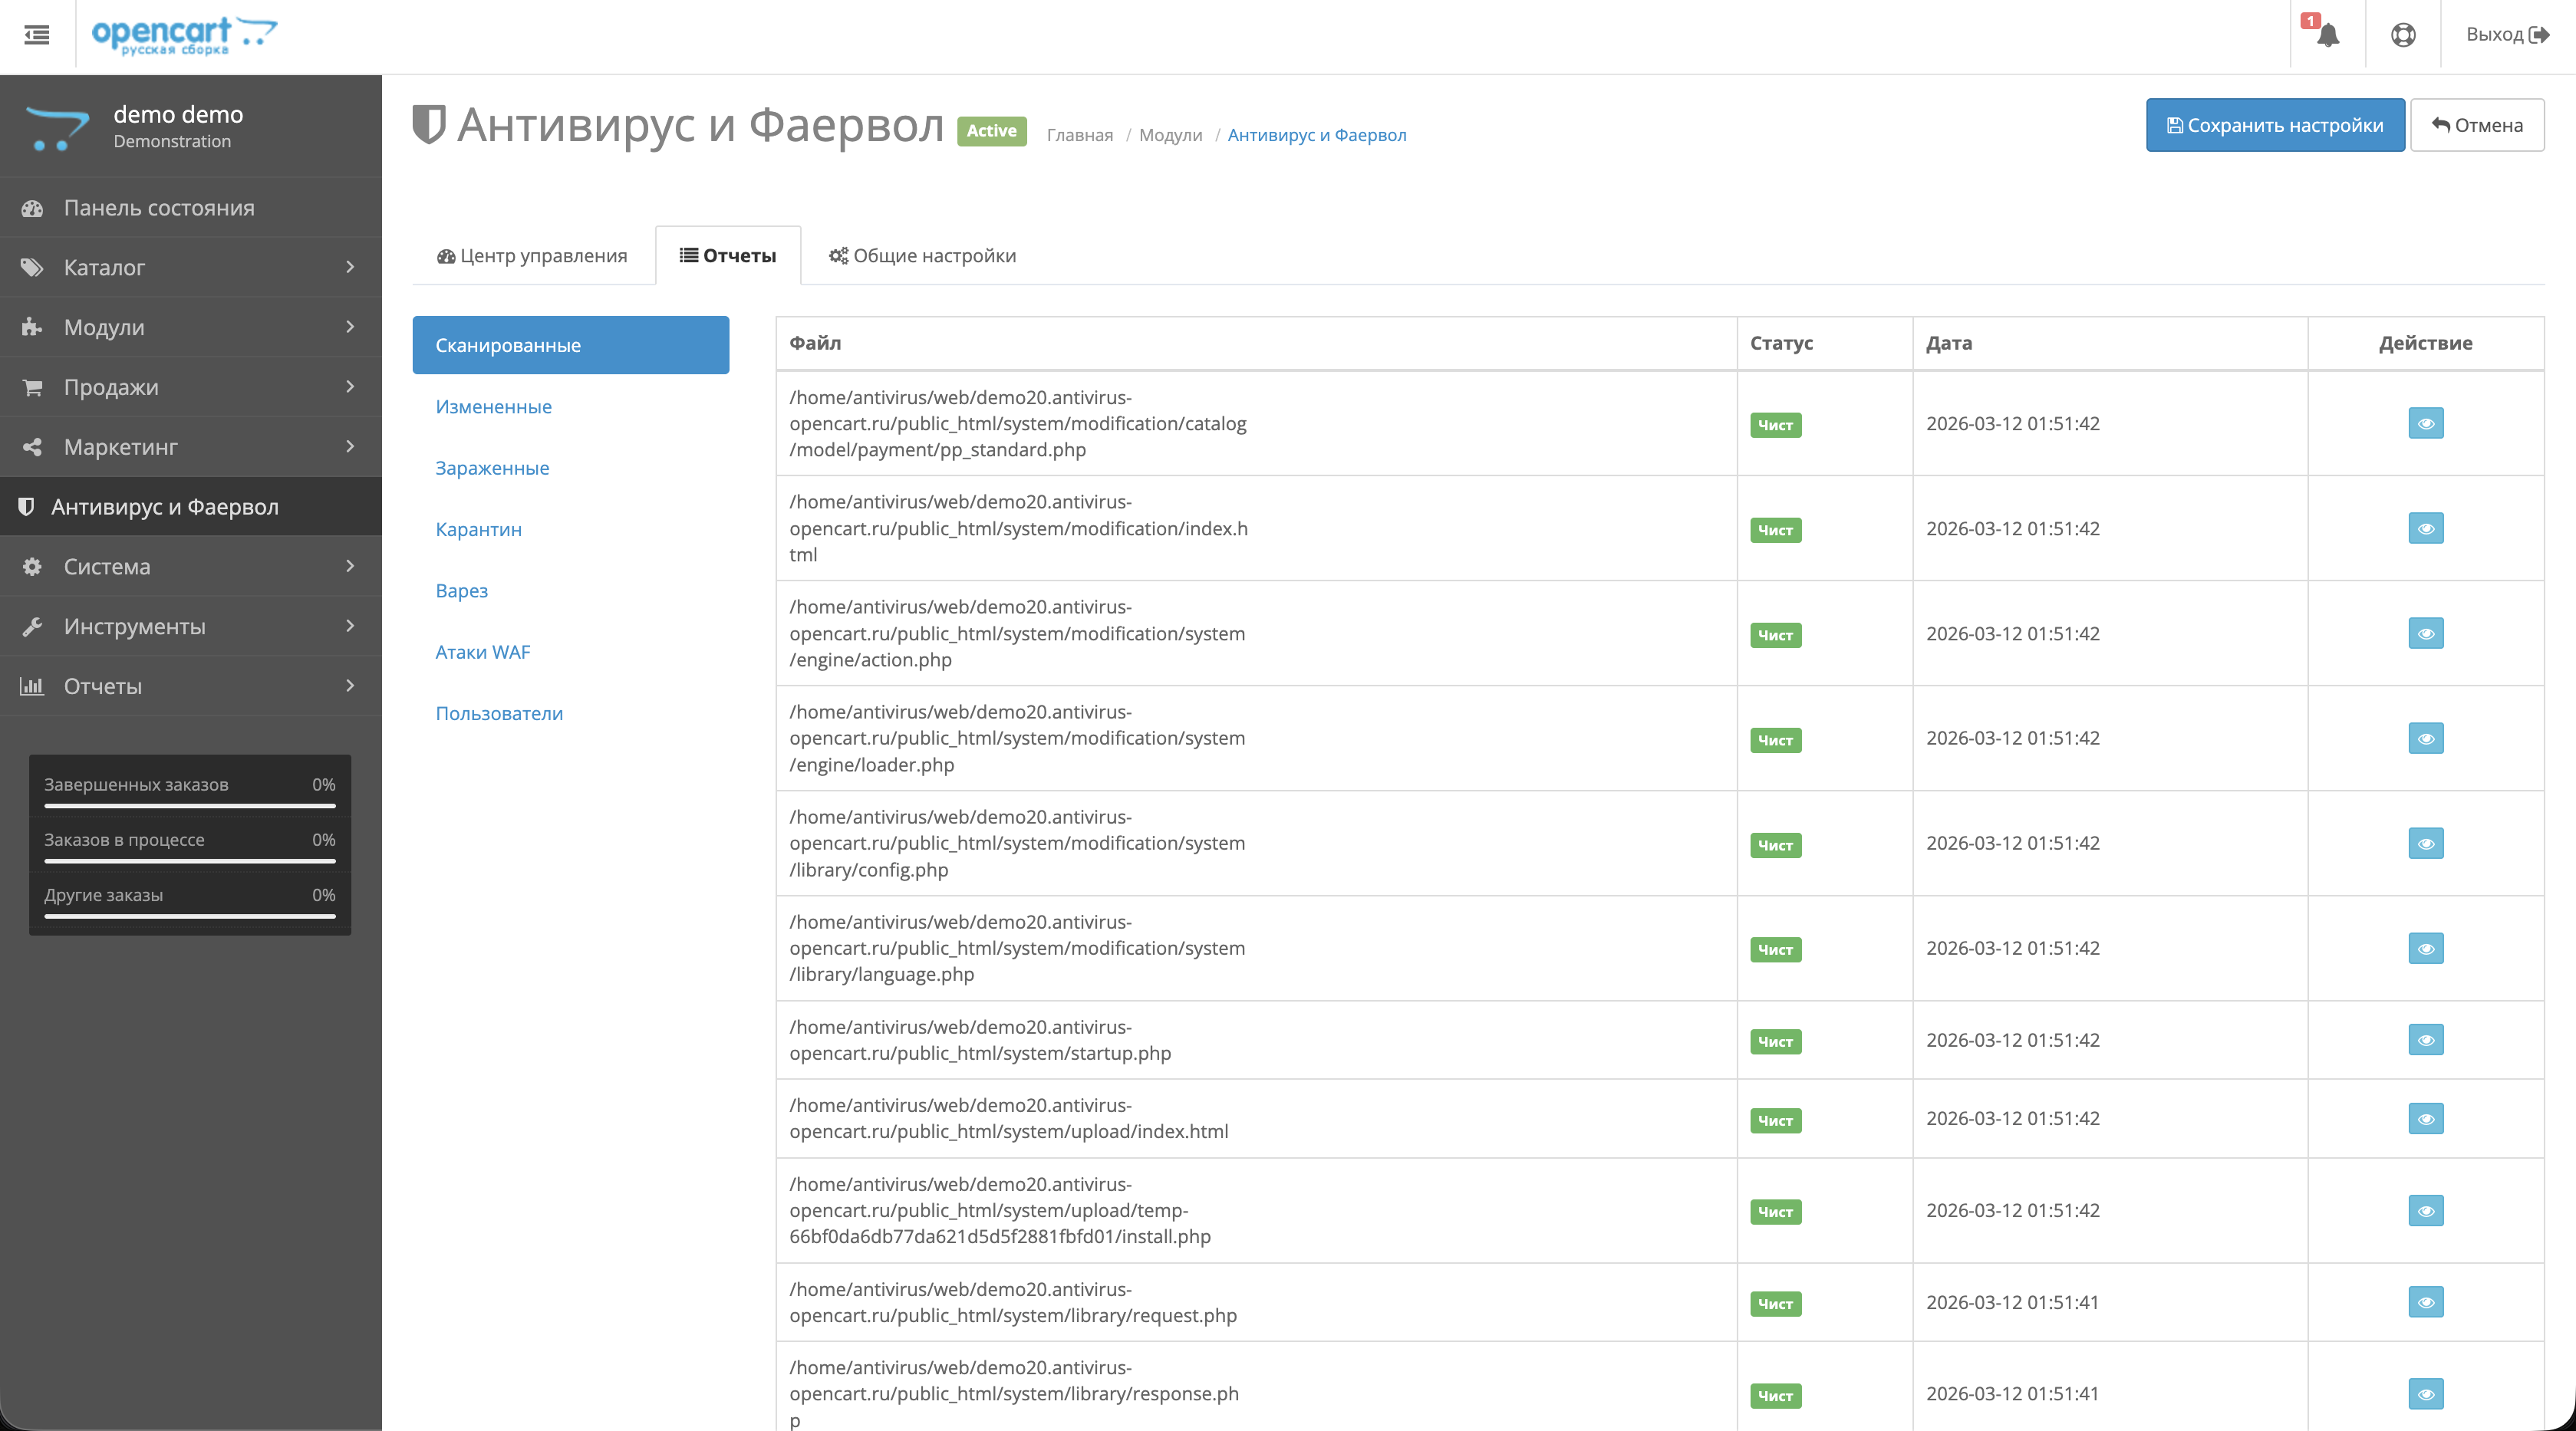The height and width of the screenshot is (1431, 2576).
Task: View details of pp_standard.php file via eye button
Action: click(x=2425, y=424)
